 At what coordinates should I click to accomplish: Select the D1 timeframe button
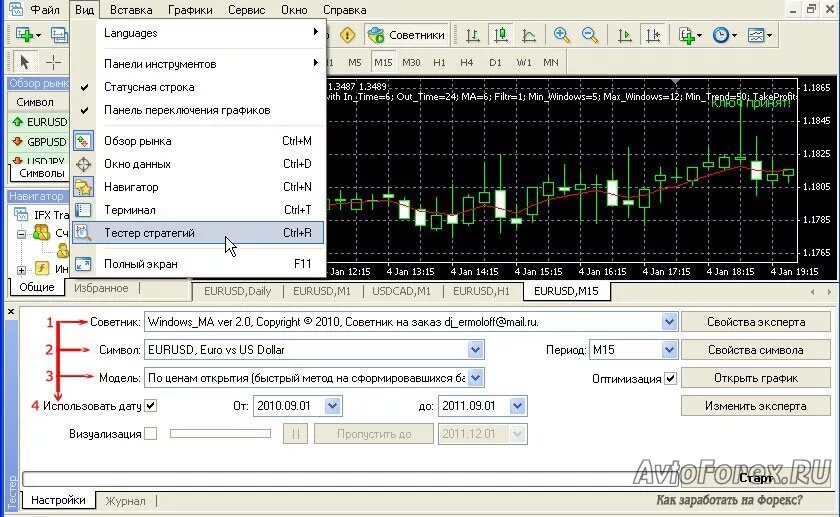coord(496,62)
